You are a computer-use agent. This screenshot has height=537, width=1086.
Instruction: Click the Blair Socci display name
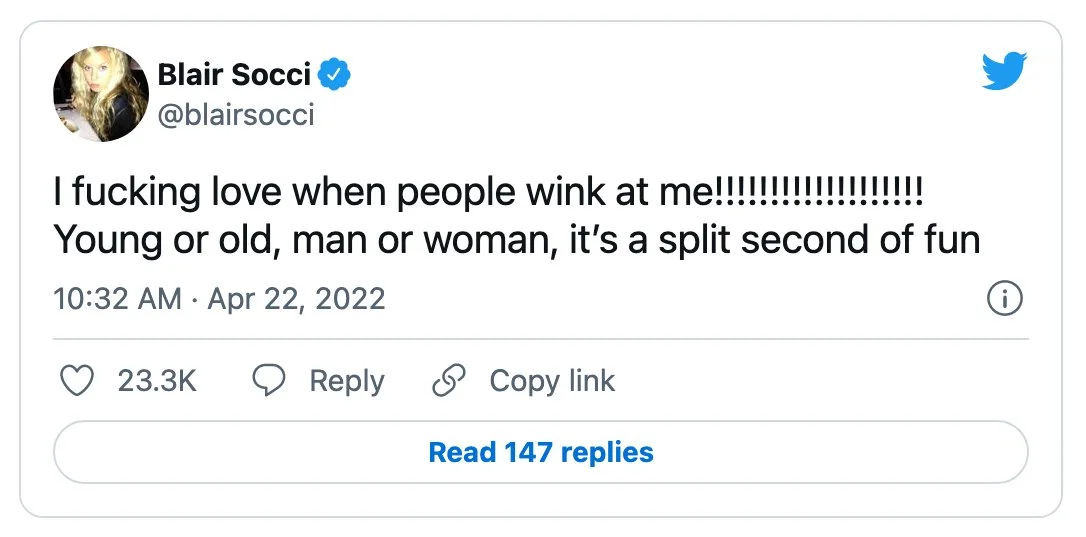[x=235, y=74]
